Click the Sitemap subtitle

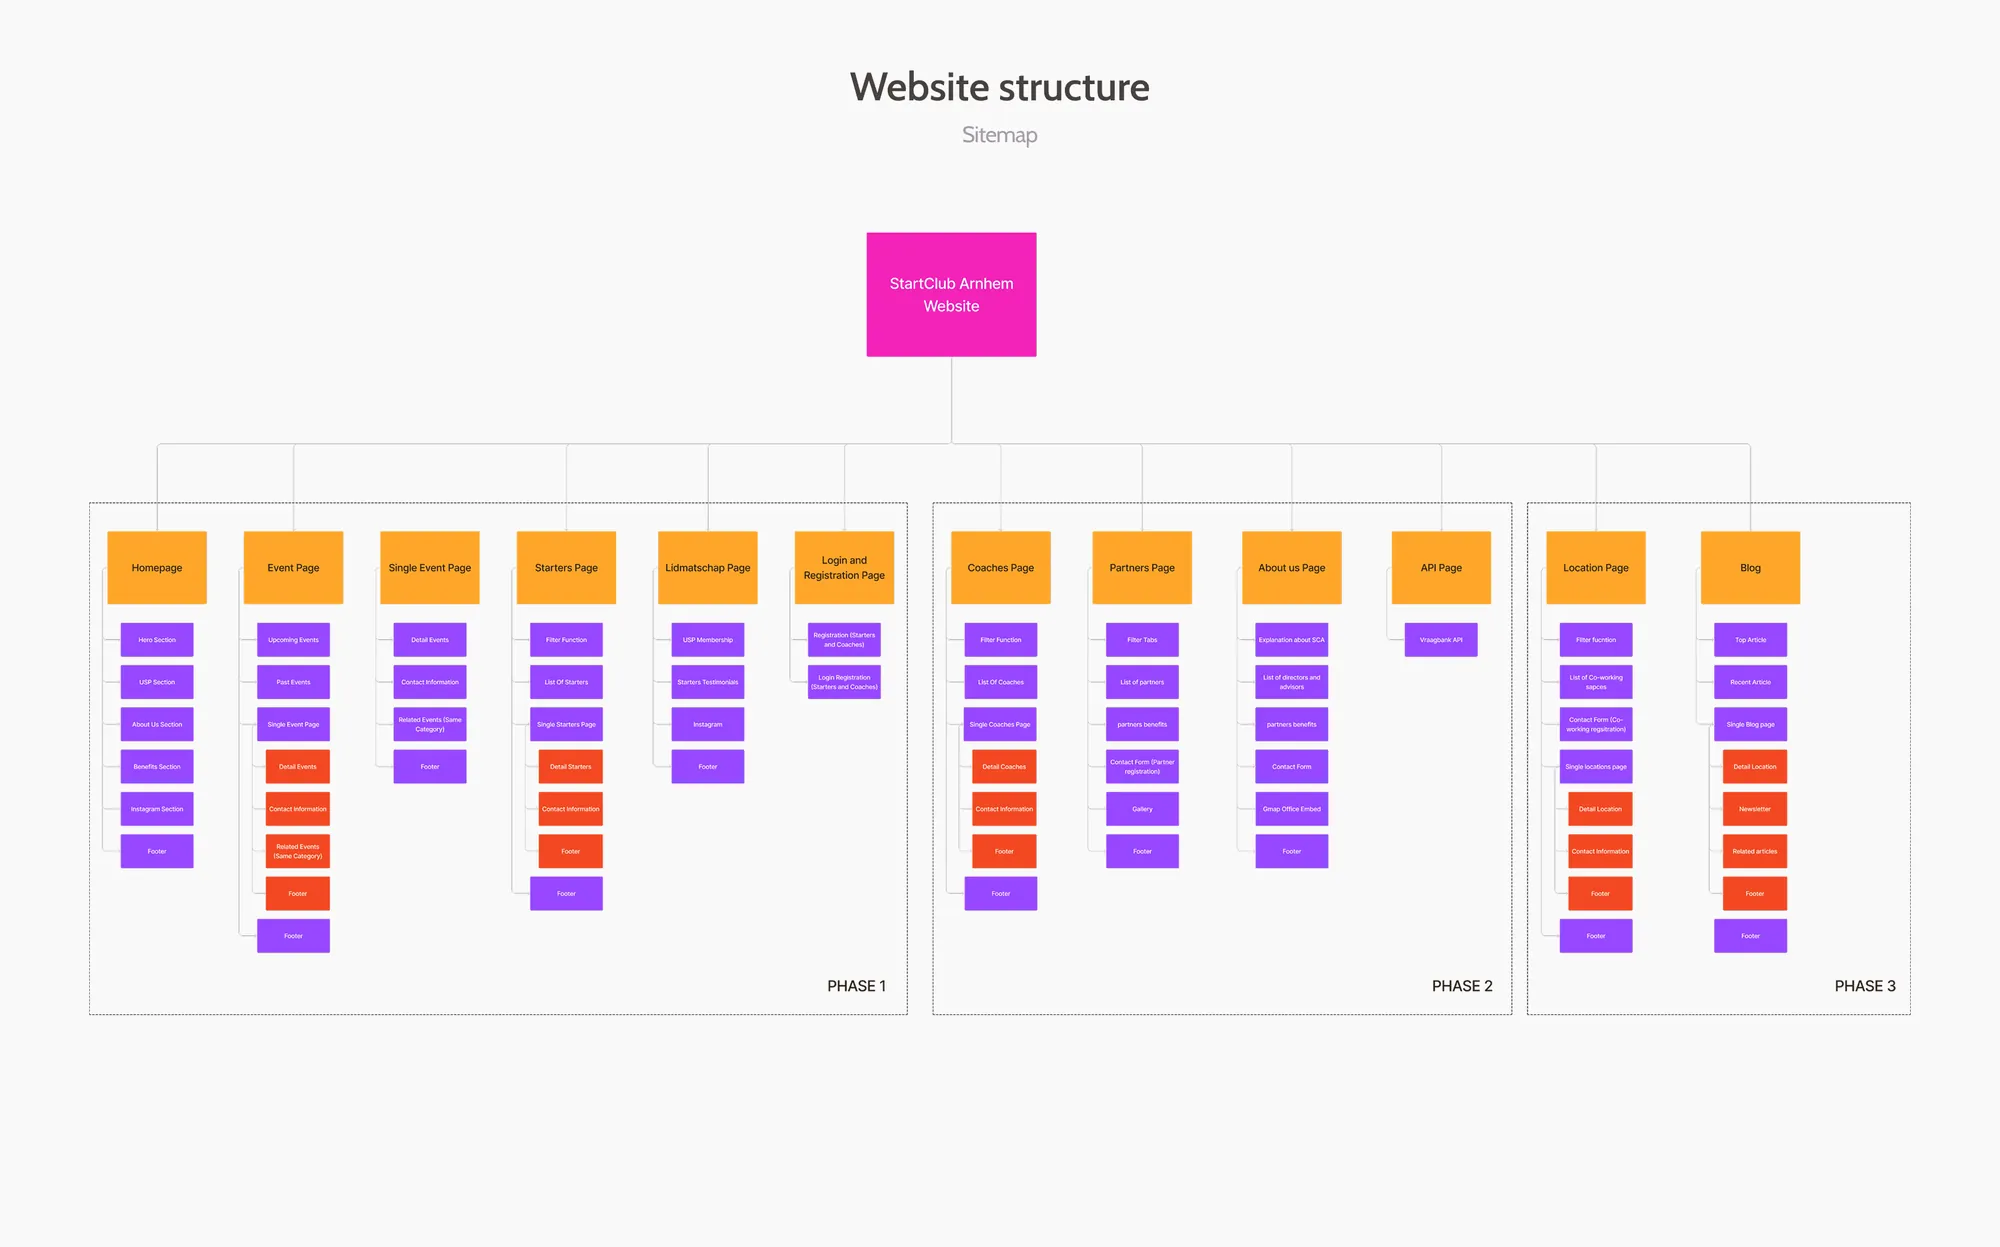click(x=1000, y=135)
